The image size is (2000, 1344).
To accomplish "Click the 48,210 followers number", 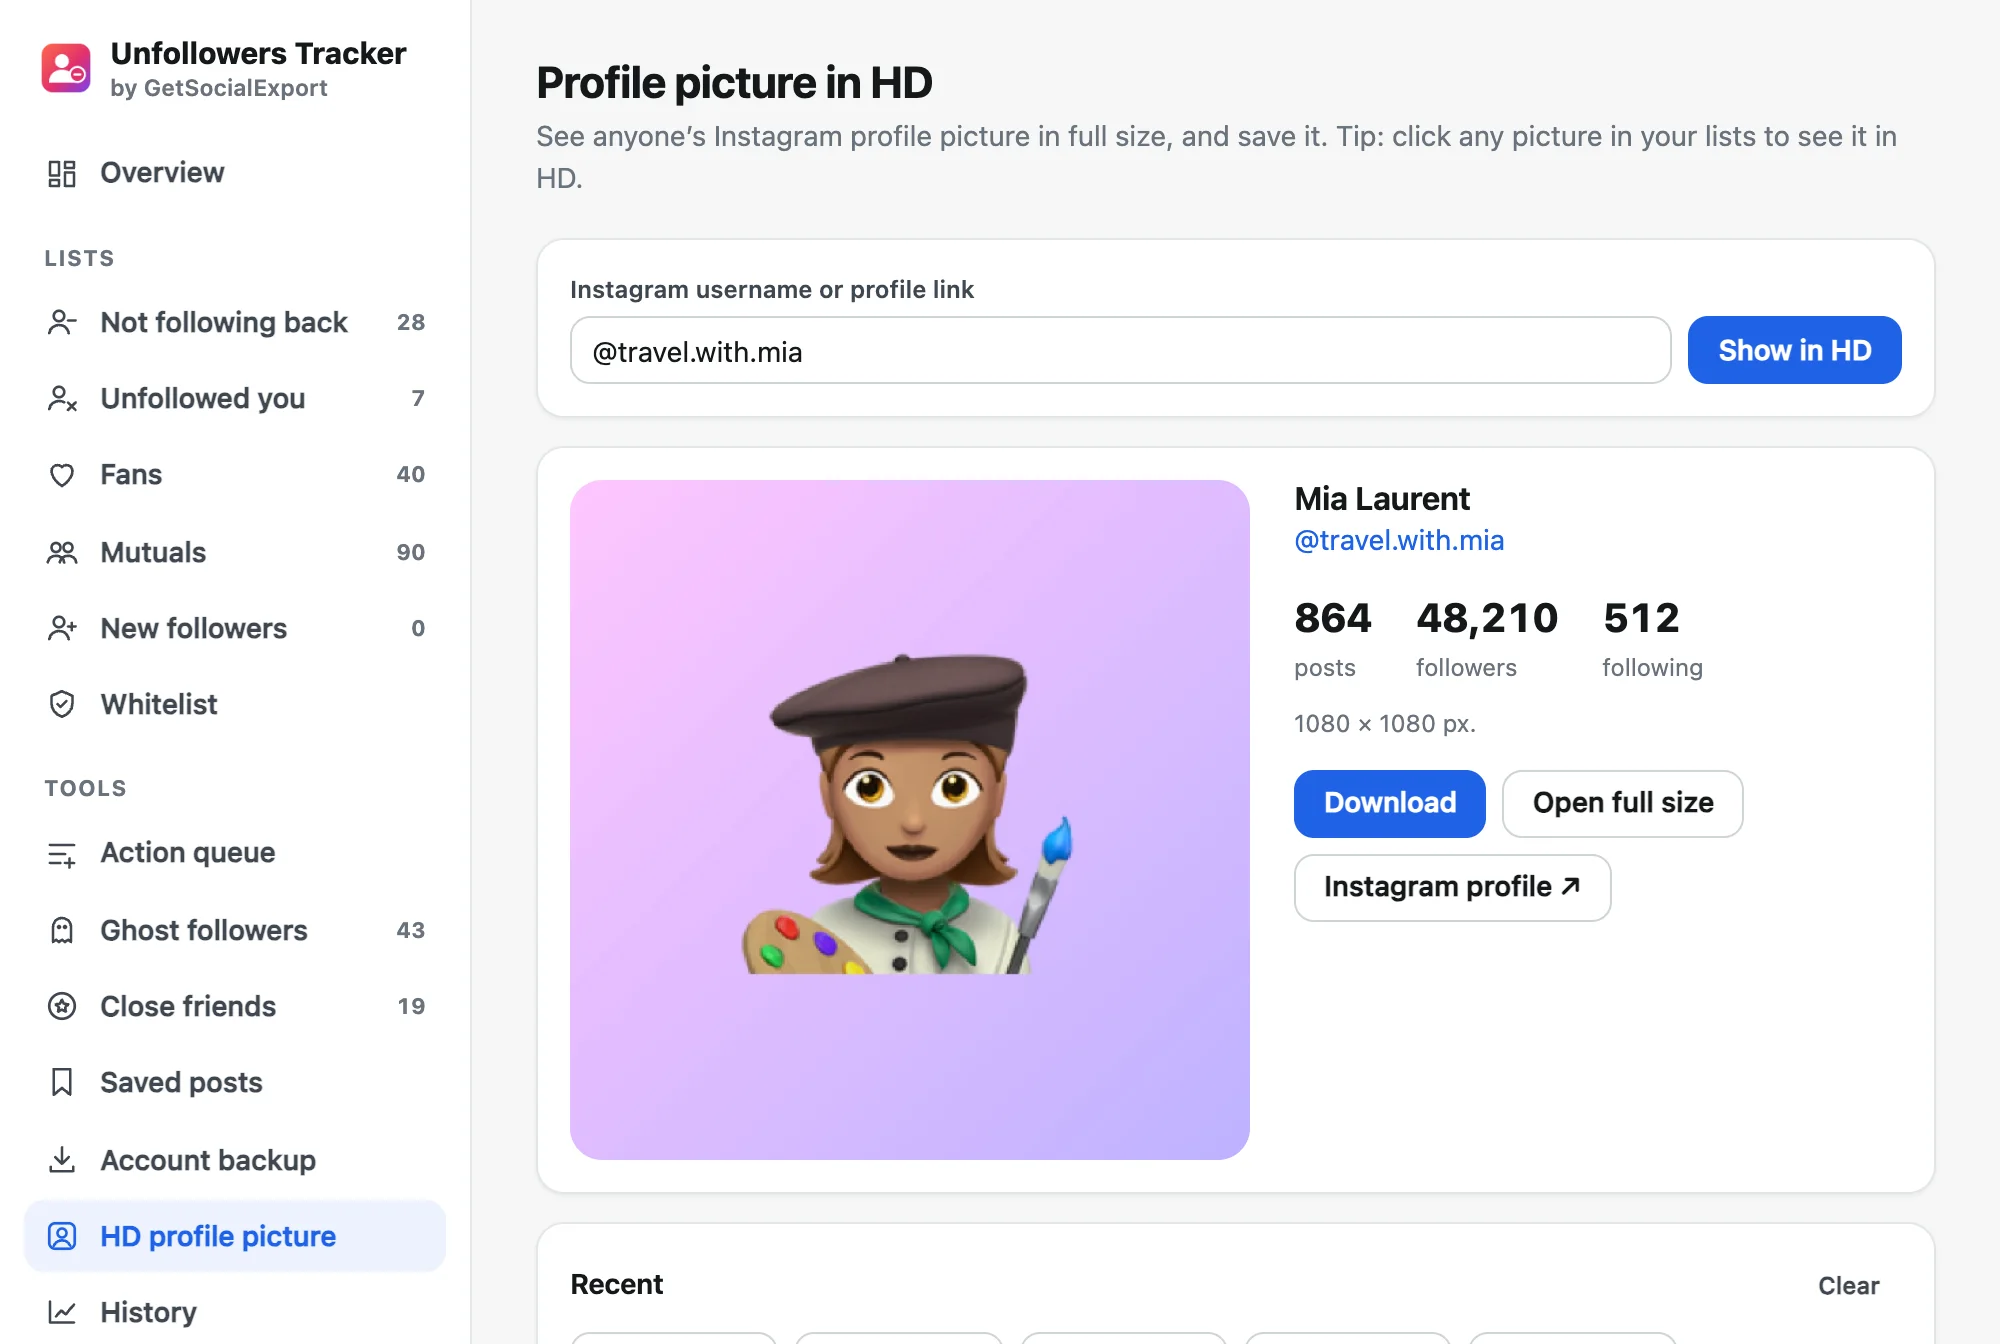I will point(1487,618).
